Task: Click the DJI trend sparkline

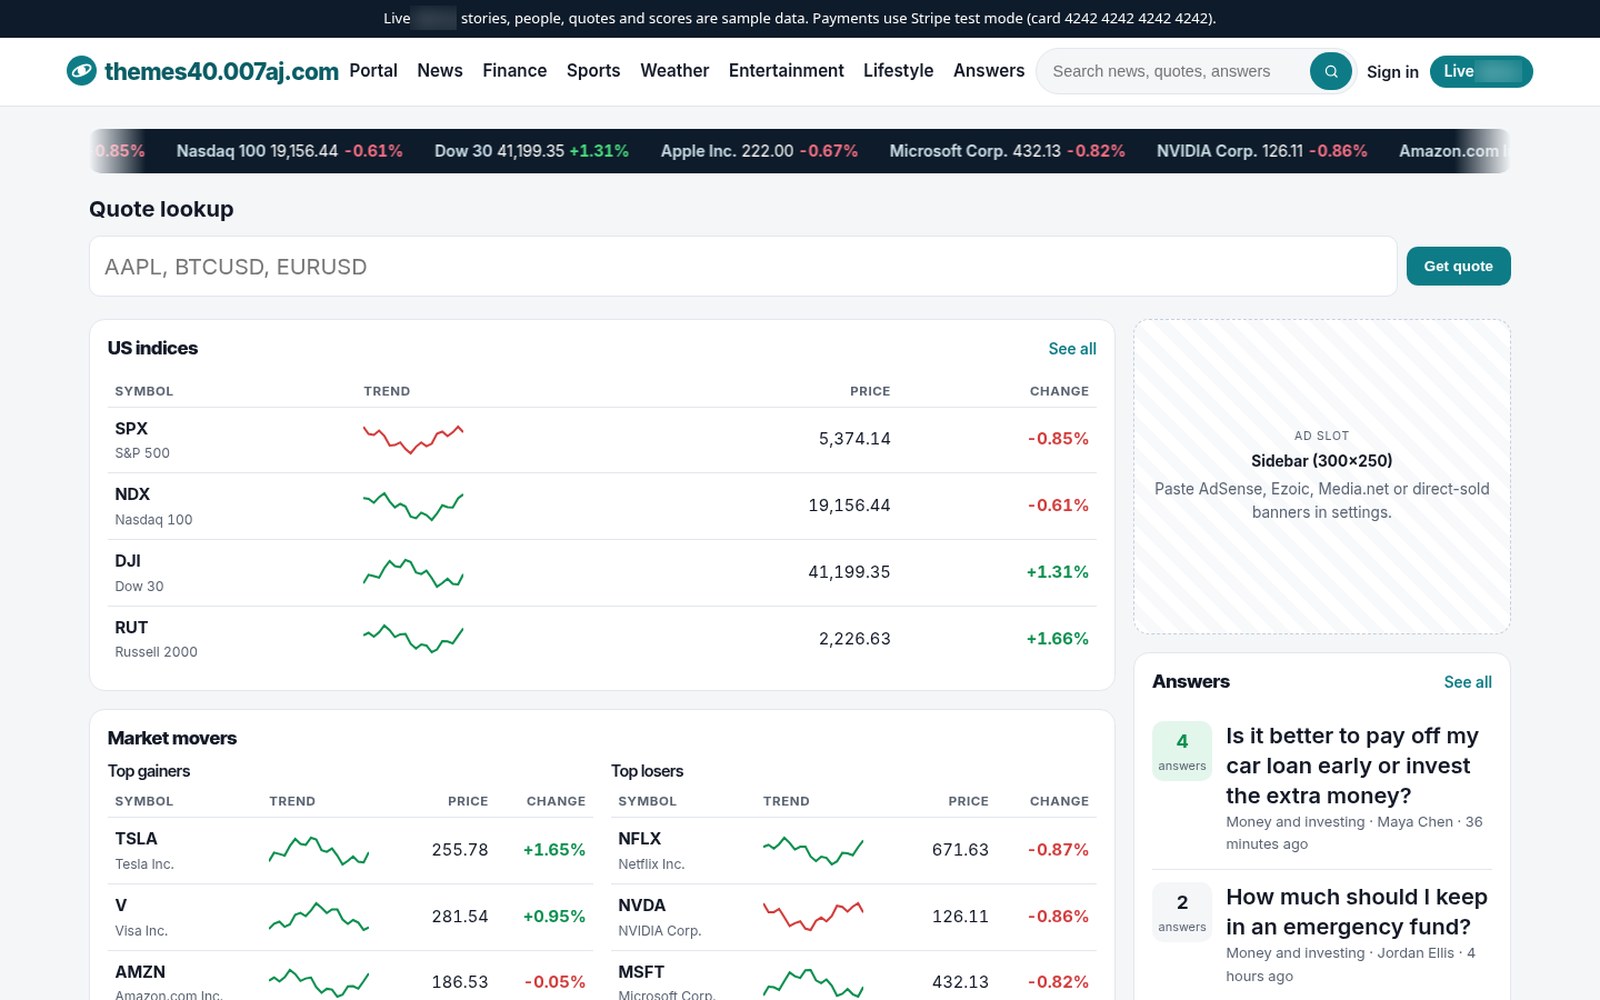Action: coord(413,572)
